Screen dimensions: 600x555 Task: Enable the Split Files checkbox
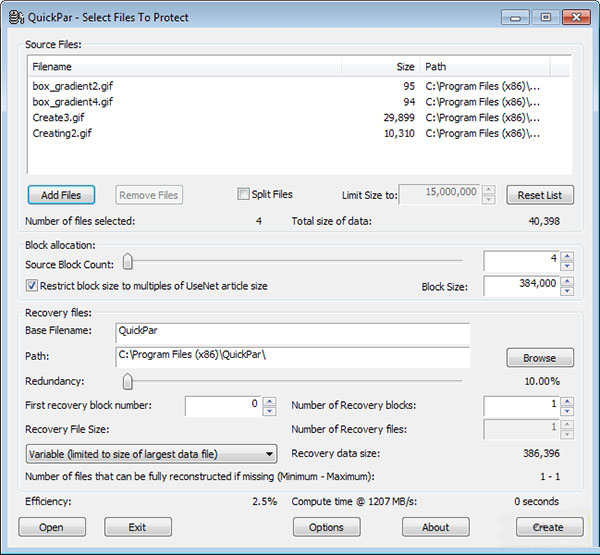coord(243,194)
